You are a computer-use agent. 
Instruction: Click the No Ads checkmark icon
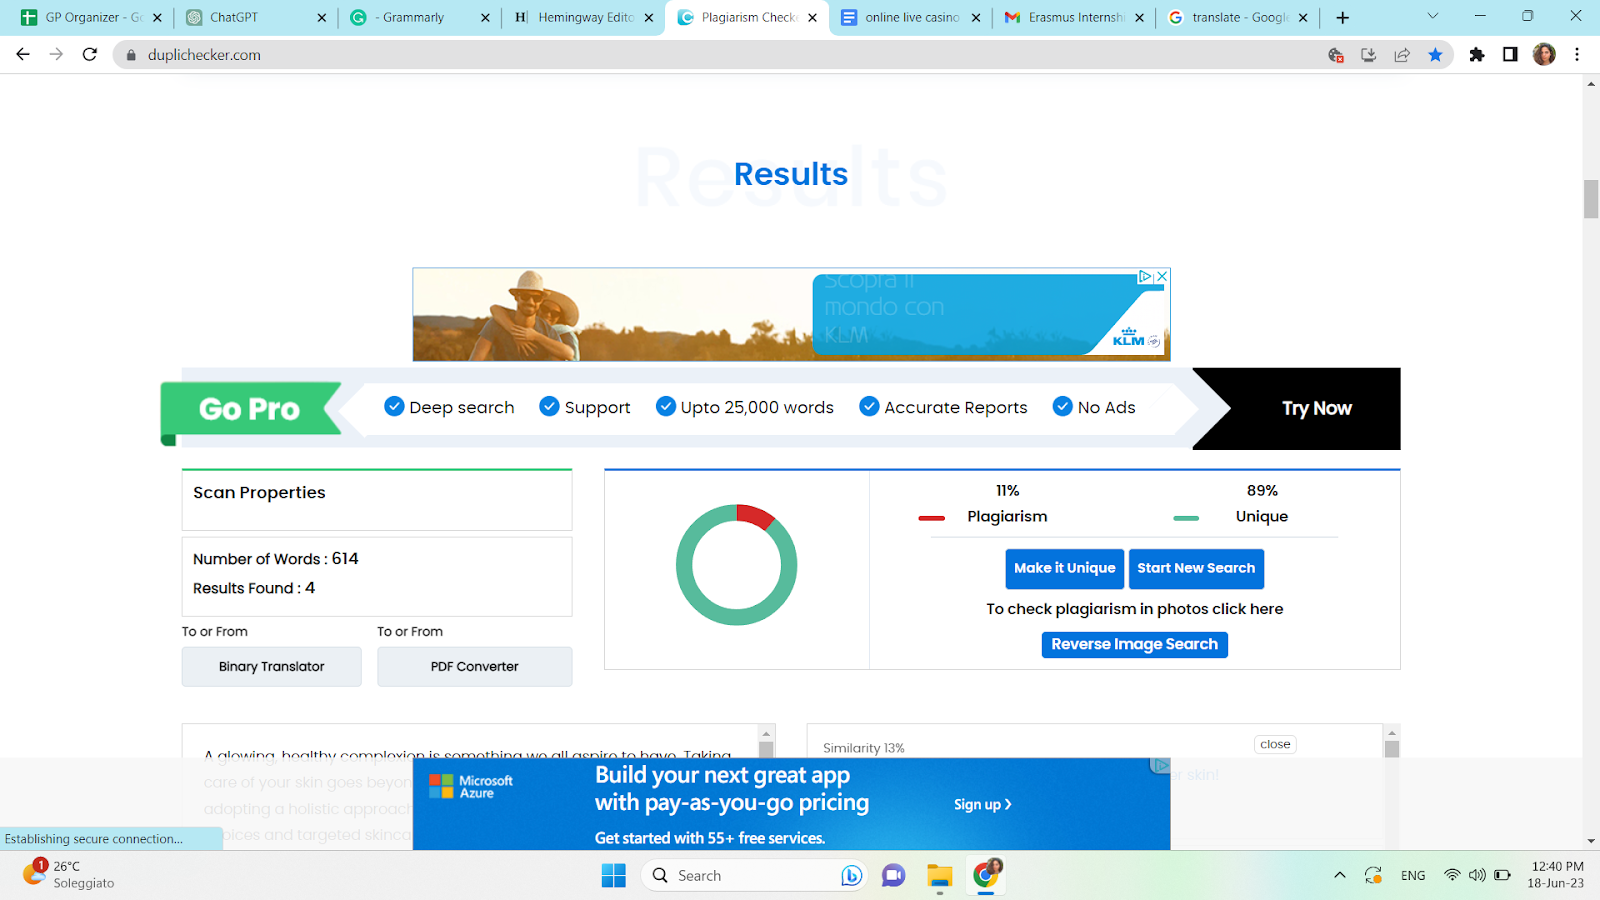pos(1063,406)
